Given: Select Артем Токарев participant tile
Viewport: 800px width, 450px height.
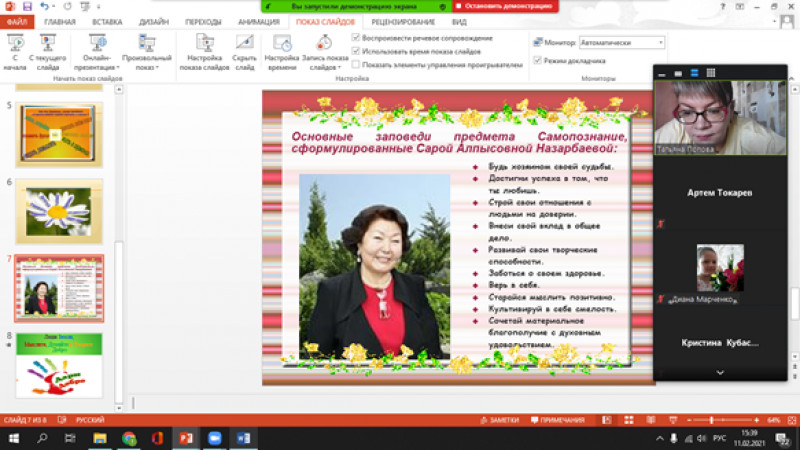Looking at the screenshot, I should coord(720,193).
